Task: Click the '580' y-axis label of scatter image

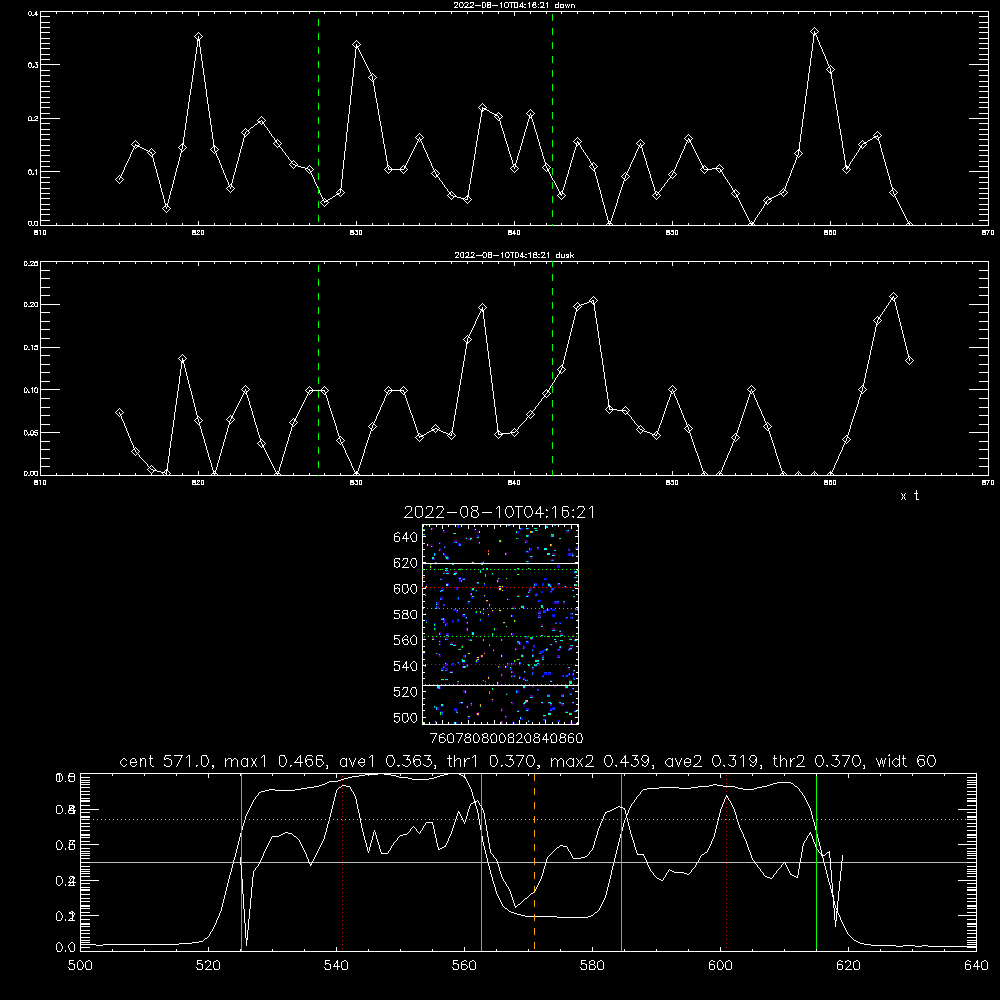Action: (x=406, y=615)
